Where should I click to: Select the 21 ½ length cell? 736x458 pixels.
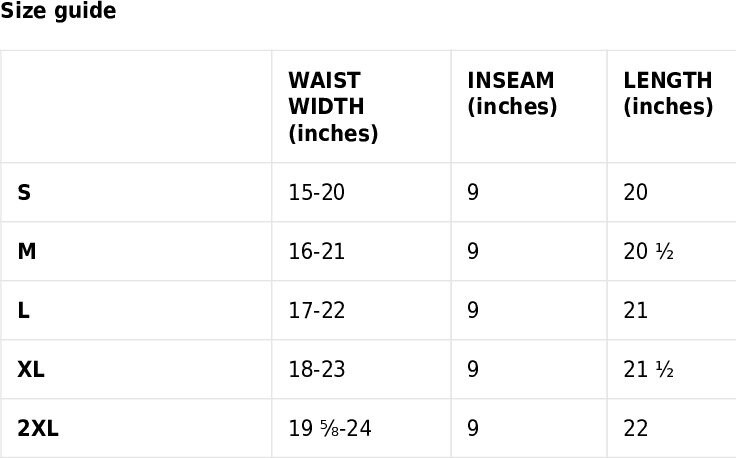[x=672, y=370]
